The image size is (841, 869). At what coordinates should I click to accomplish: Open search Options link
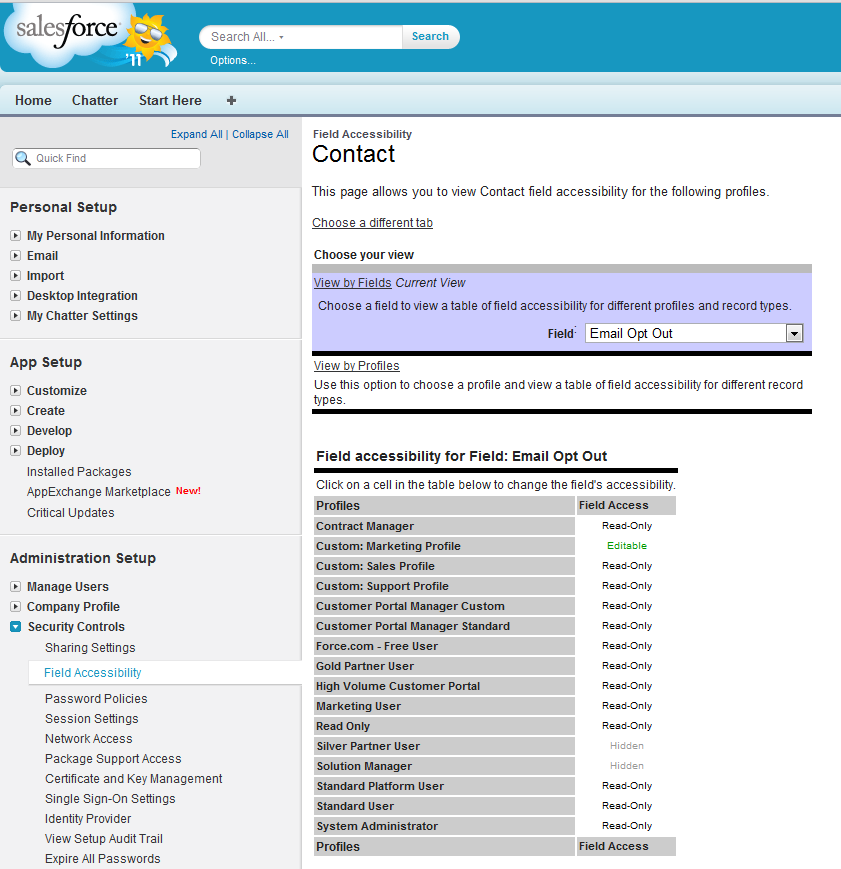coord(232,60)
